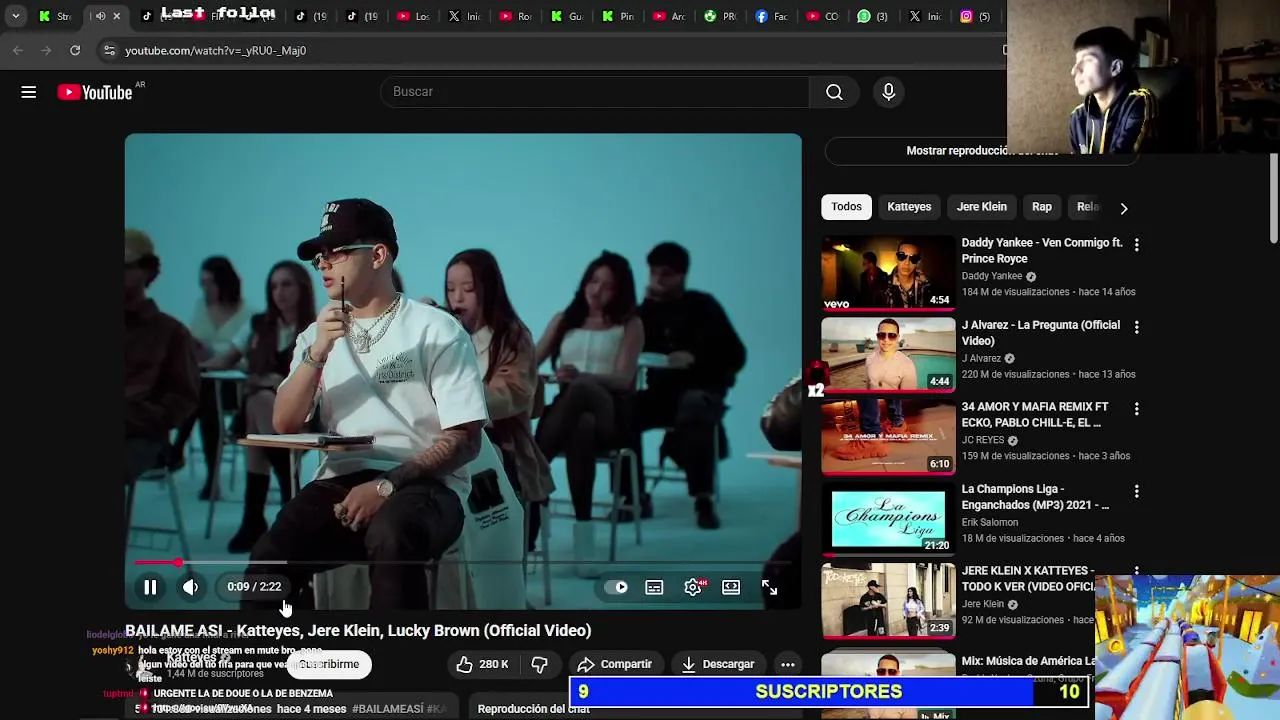The image size is (1280, 720).
Task: Click the Mostrar reproducción del chat button
Action: (982, 151)
